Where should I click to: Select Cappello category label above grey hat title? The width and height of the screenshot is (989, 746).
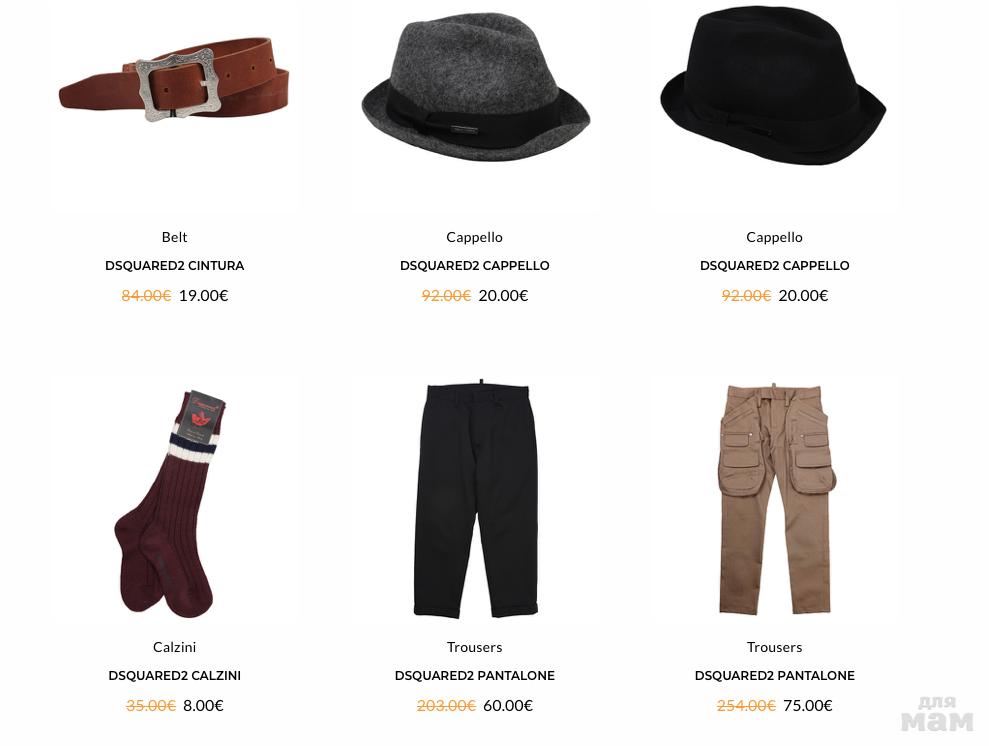tap(474, 237)
